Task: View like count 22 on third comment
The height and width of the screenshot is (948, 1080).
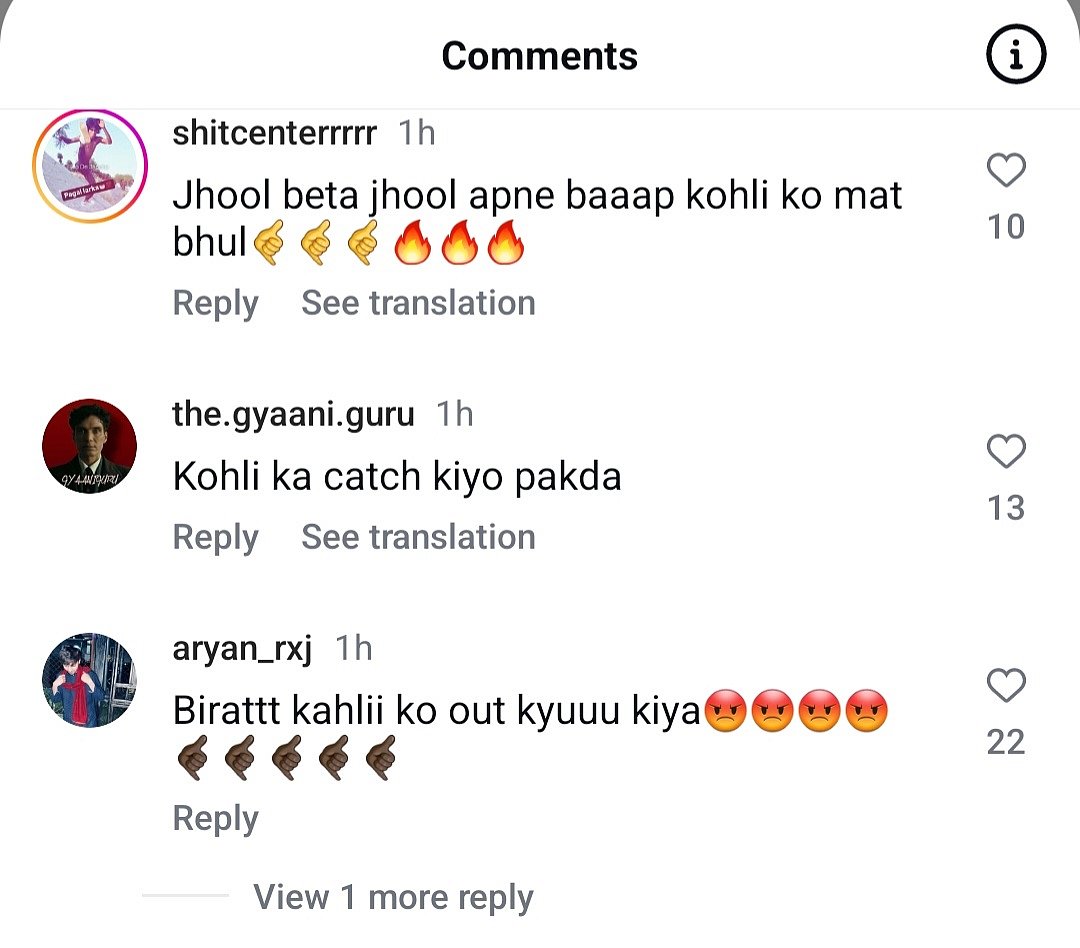Action: pos(1006,742)
